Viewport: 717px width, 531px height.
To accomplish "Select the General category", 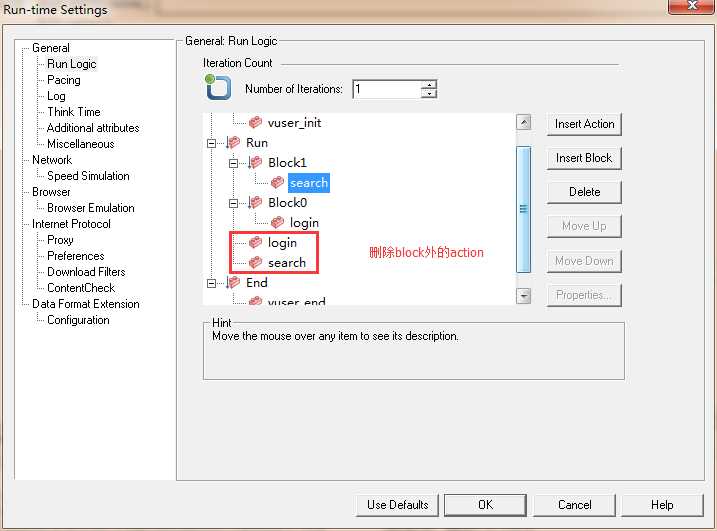I will point(51,48).
